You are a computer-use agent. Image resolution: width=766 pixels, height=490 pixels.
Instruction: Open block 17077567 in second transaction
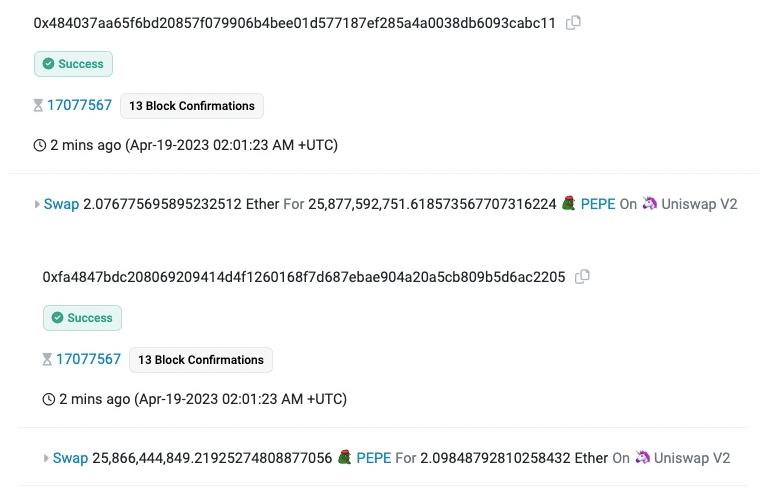point(88,359)
